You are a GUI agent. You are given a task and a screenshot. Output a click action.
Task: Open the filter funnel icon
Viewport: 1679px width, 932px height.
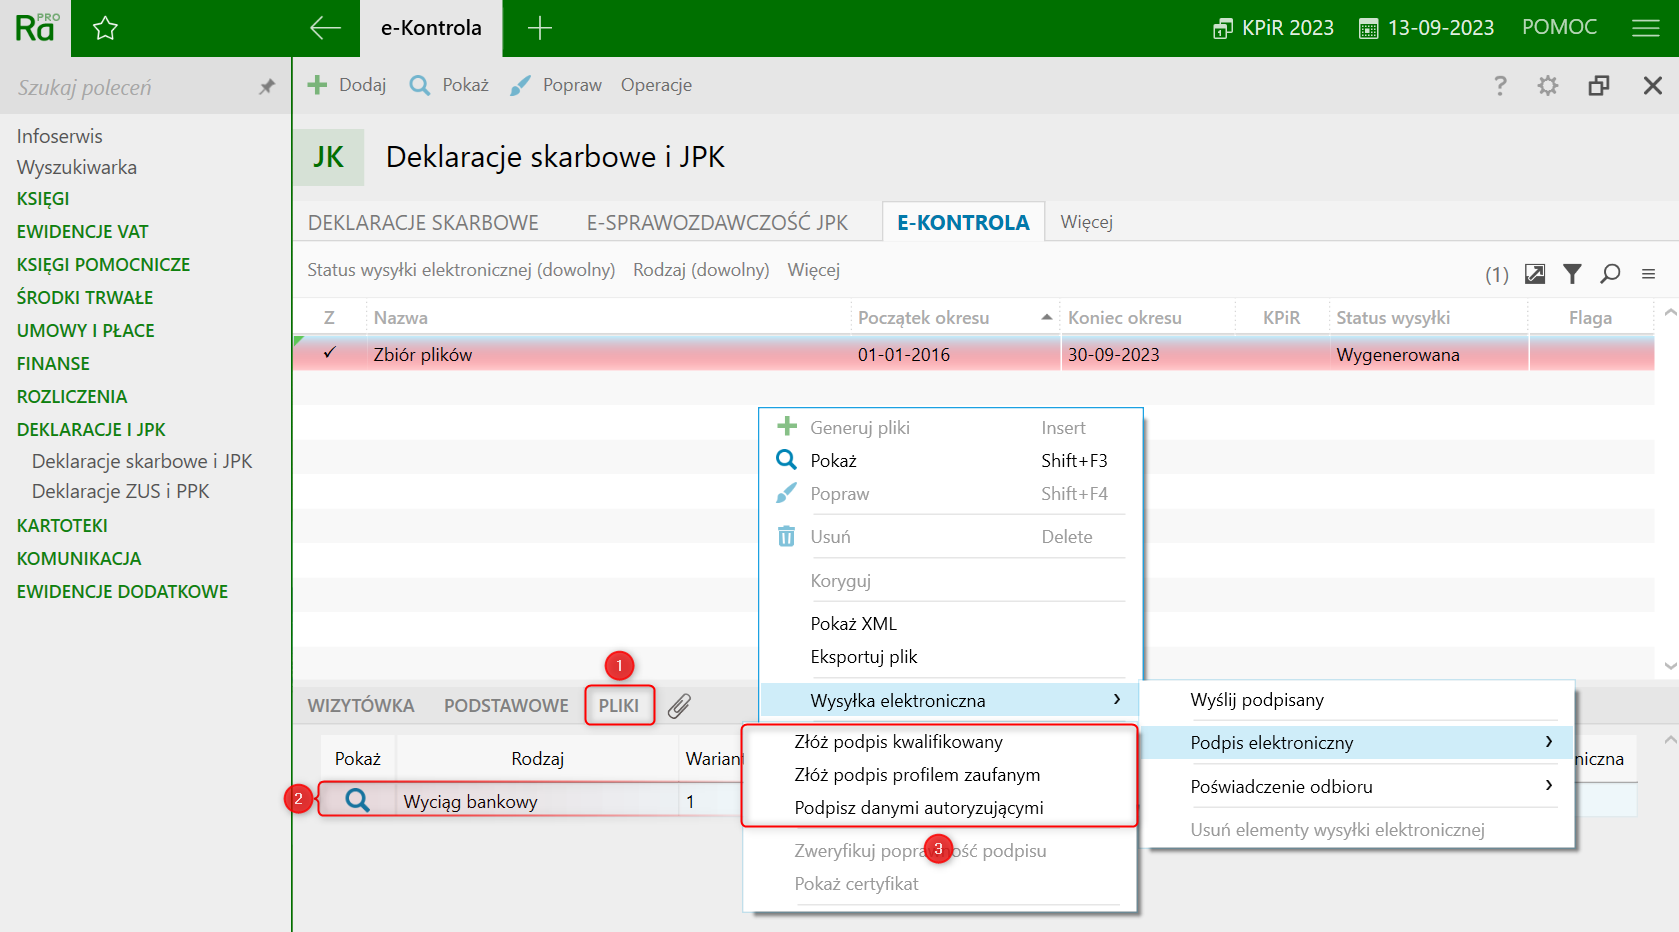[x=1572, y=274]
